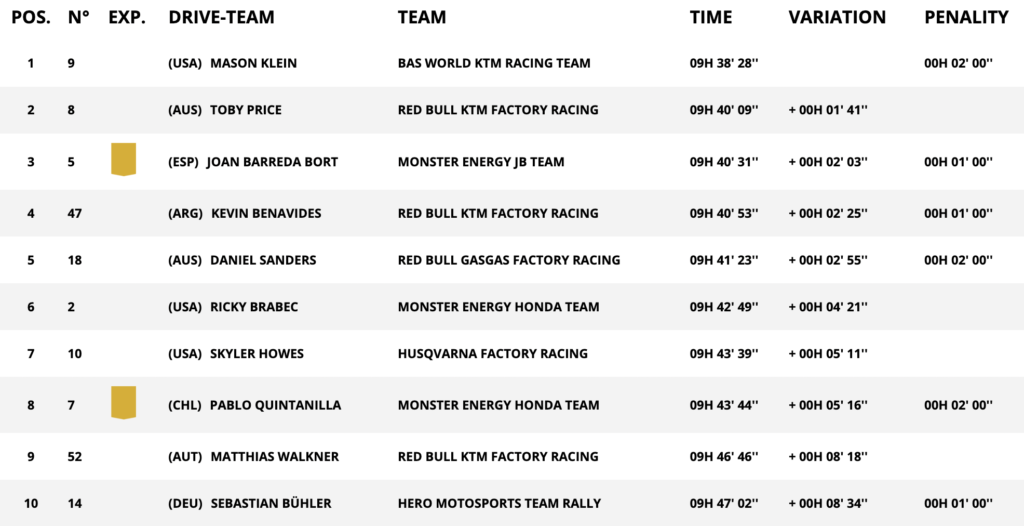The width and height of the screenshot is (1024, 526).
Task: Open rider Mason Klein's entry
Action: [x=253, y=64]
